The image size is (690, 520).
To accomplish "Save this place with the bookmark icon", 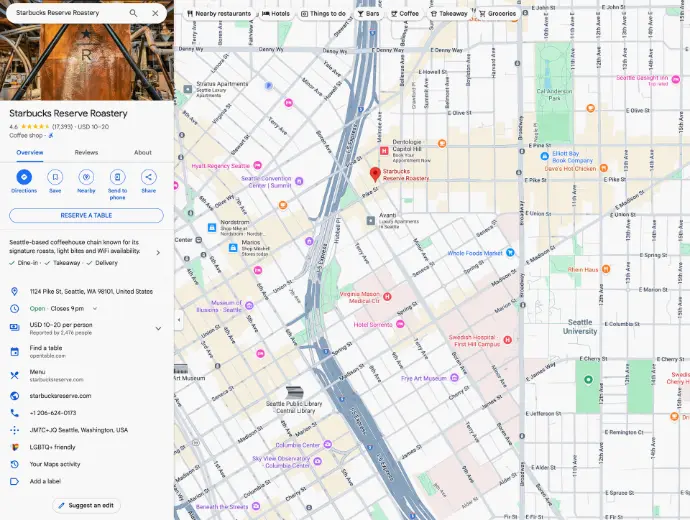I will click(55, 177).
